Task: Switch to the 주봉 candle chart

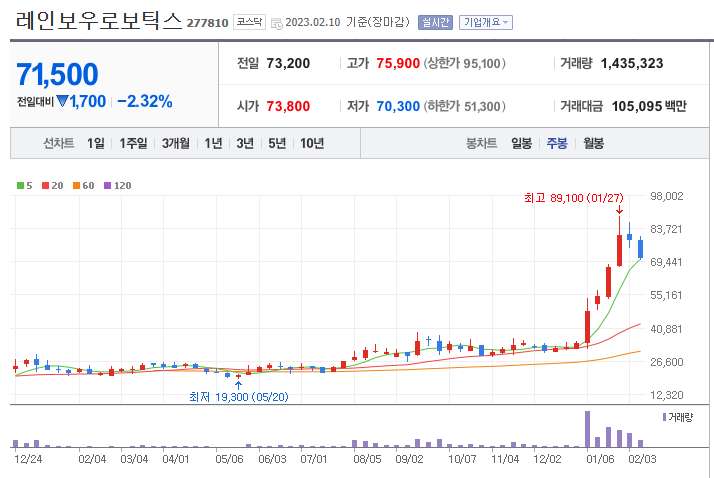Action: (557, 143)
